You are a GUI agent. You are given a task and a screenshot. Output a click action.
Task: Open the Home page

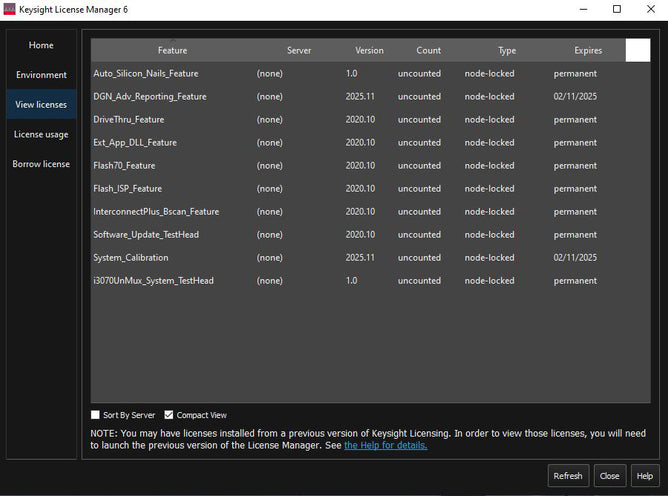[41, 45]
